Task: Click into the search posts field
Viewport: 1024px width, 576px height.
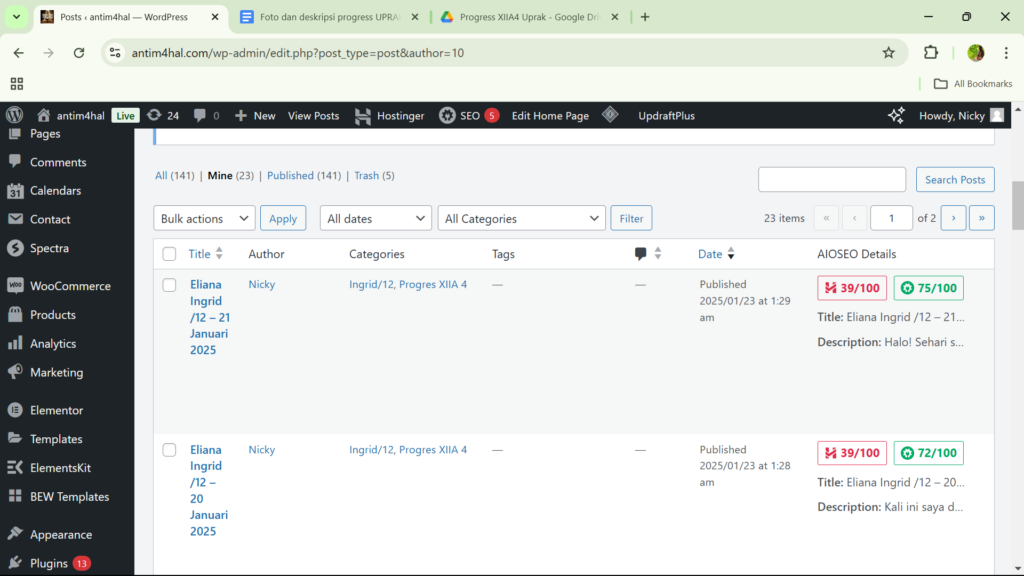Action: pyautogui.click(x=831, y=180)
